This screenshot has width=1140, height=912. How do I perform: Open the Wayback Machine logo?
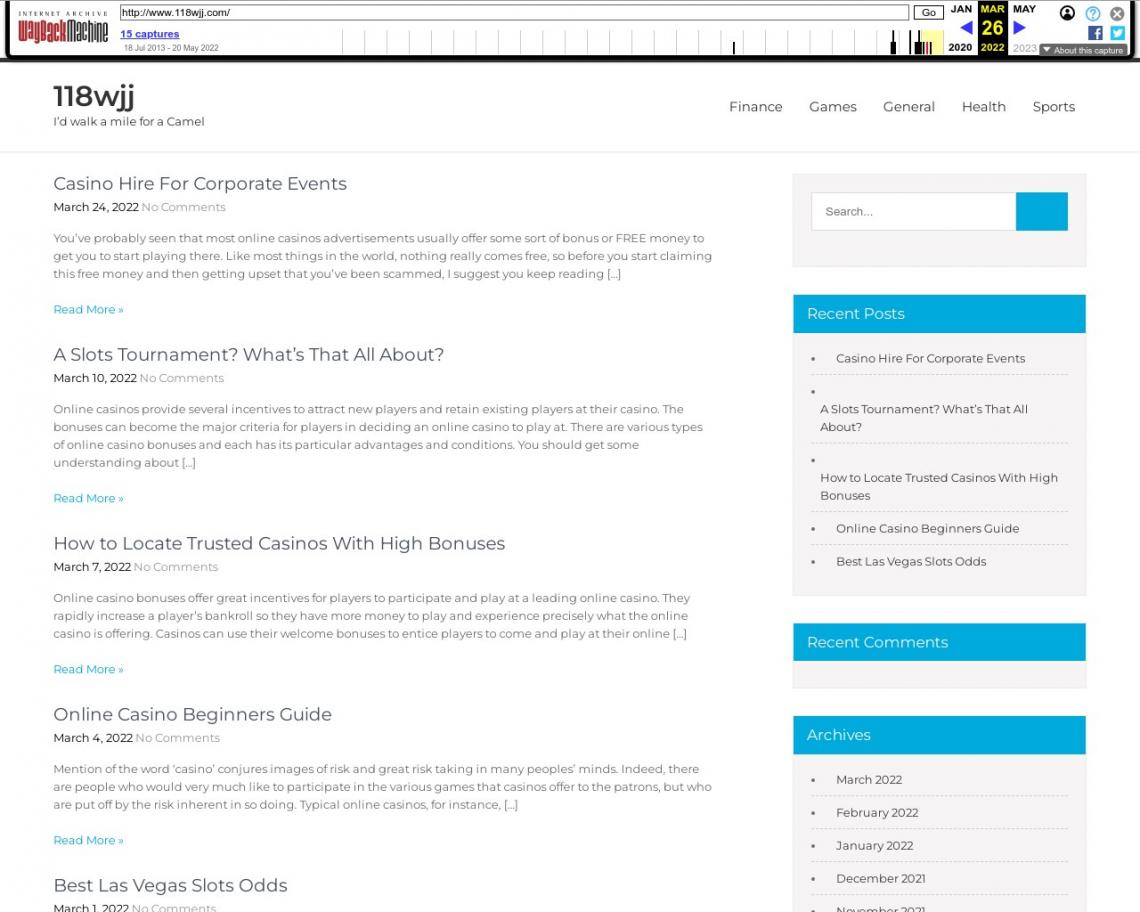(63, 28)
